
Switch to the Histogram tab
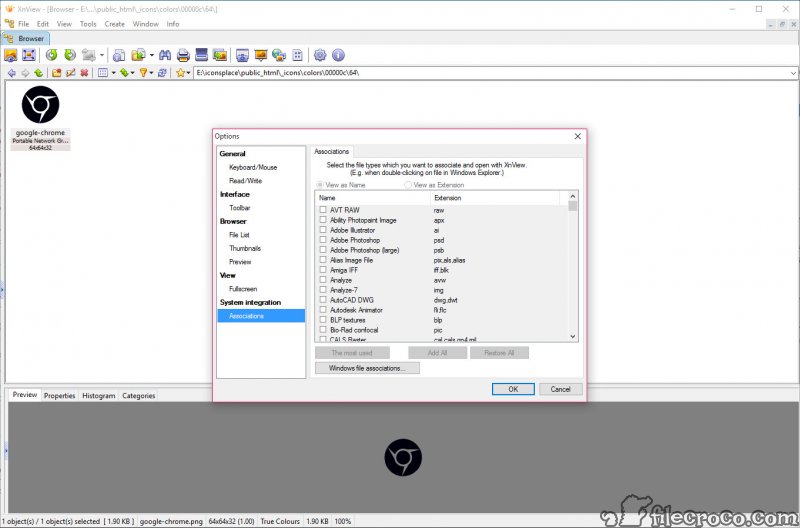tap(98, 395)
